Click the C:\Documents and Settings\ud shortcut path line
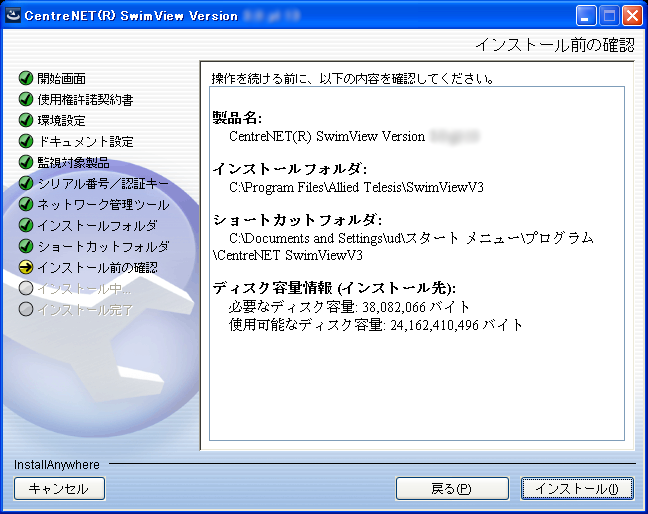Viewport: 648px width, 514px height. (x=411, y=238)
